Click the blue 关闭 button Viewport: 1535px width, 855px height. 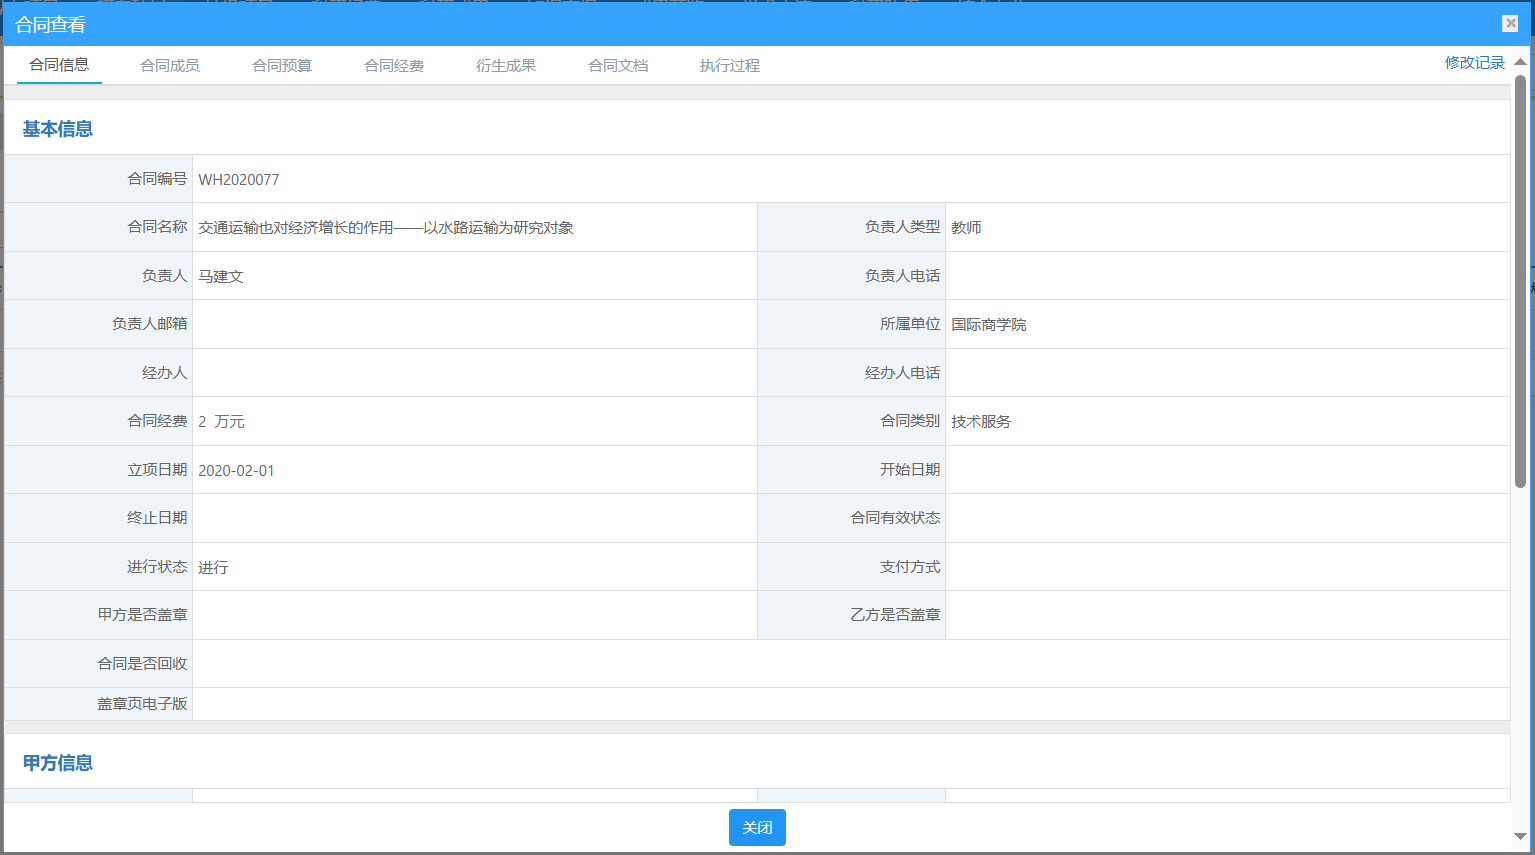[757, 827]
